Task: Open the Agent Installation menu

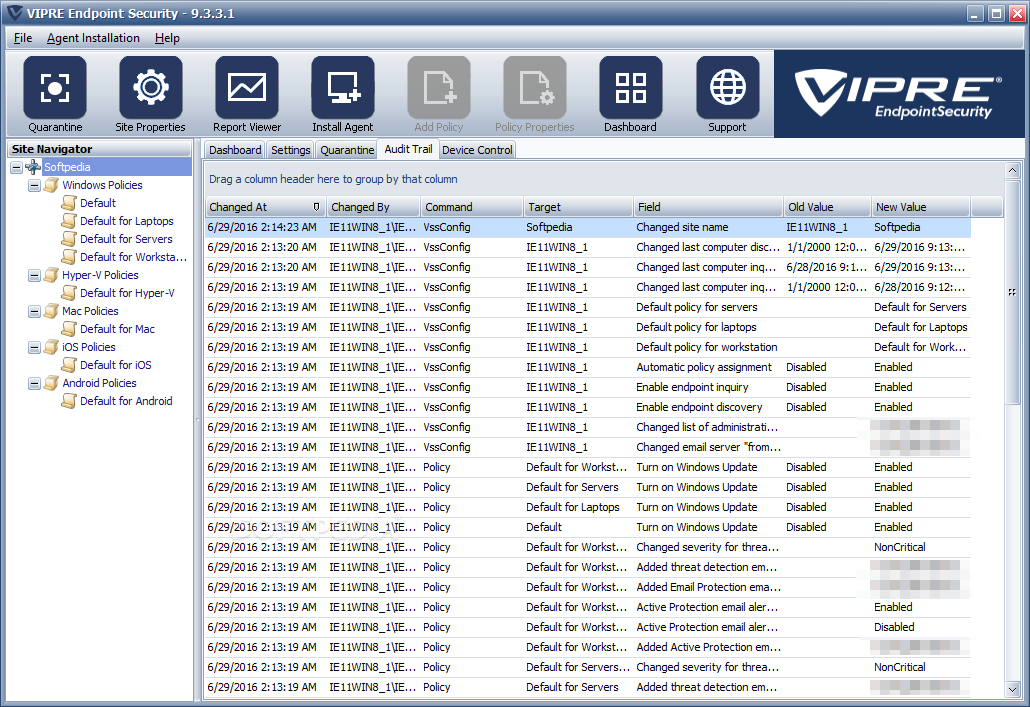Action: tap(93, 38)
